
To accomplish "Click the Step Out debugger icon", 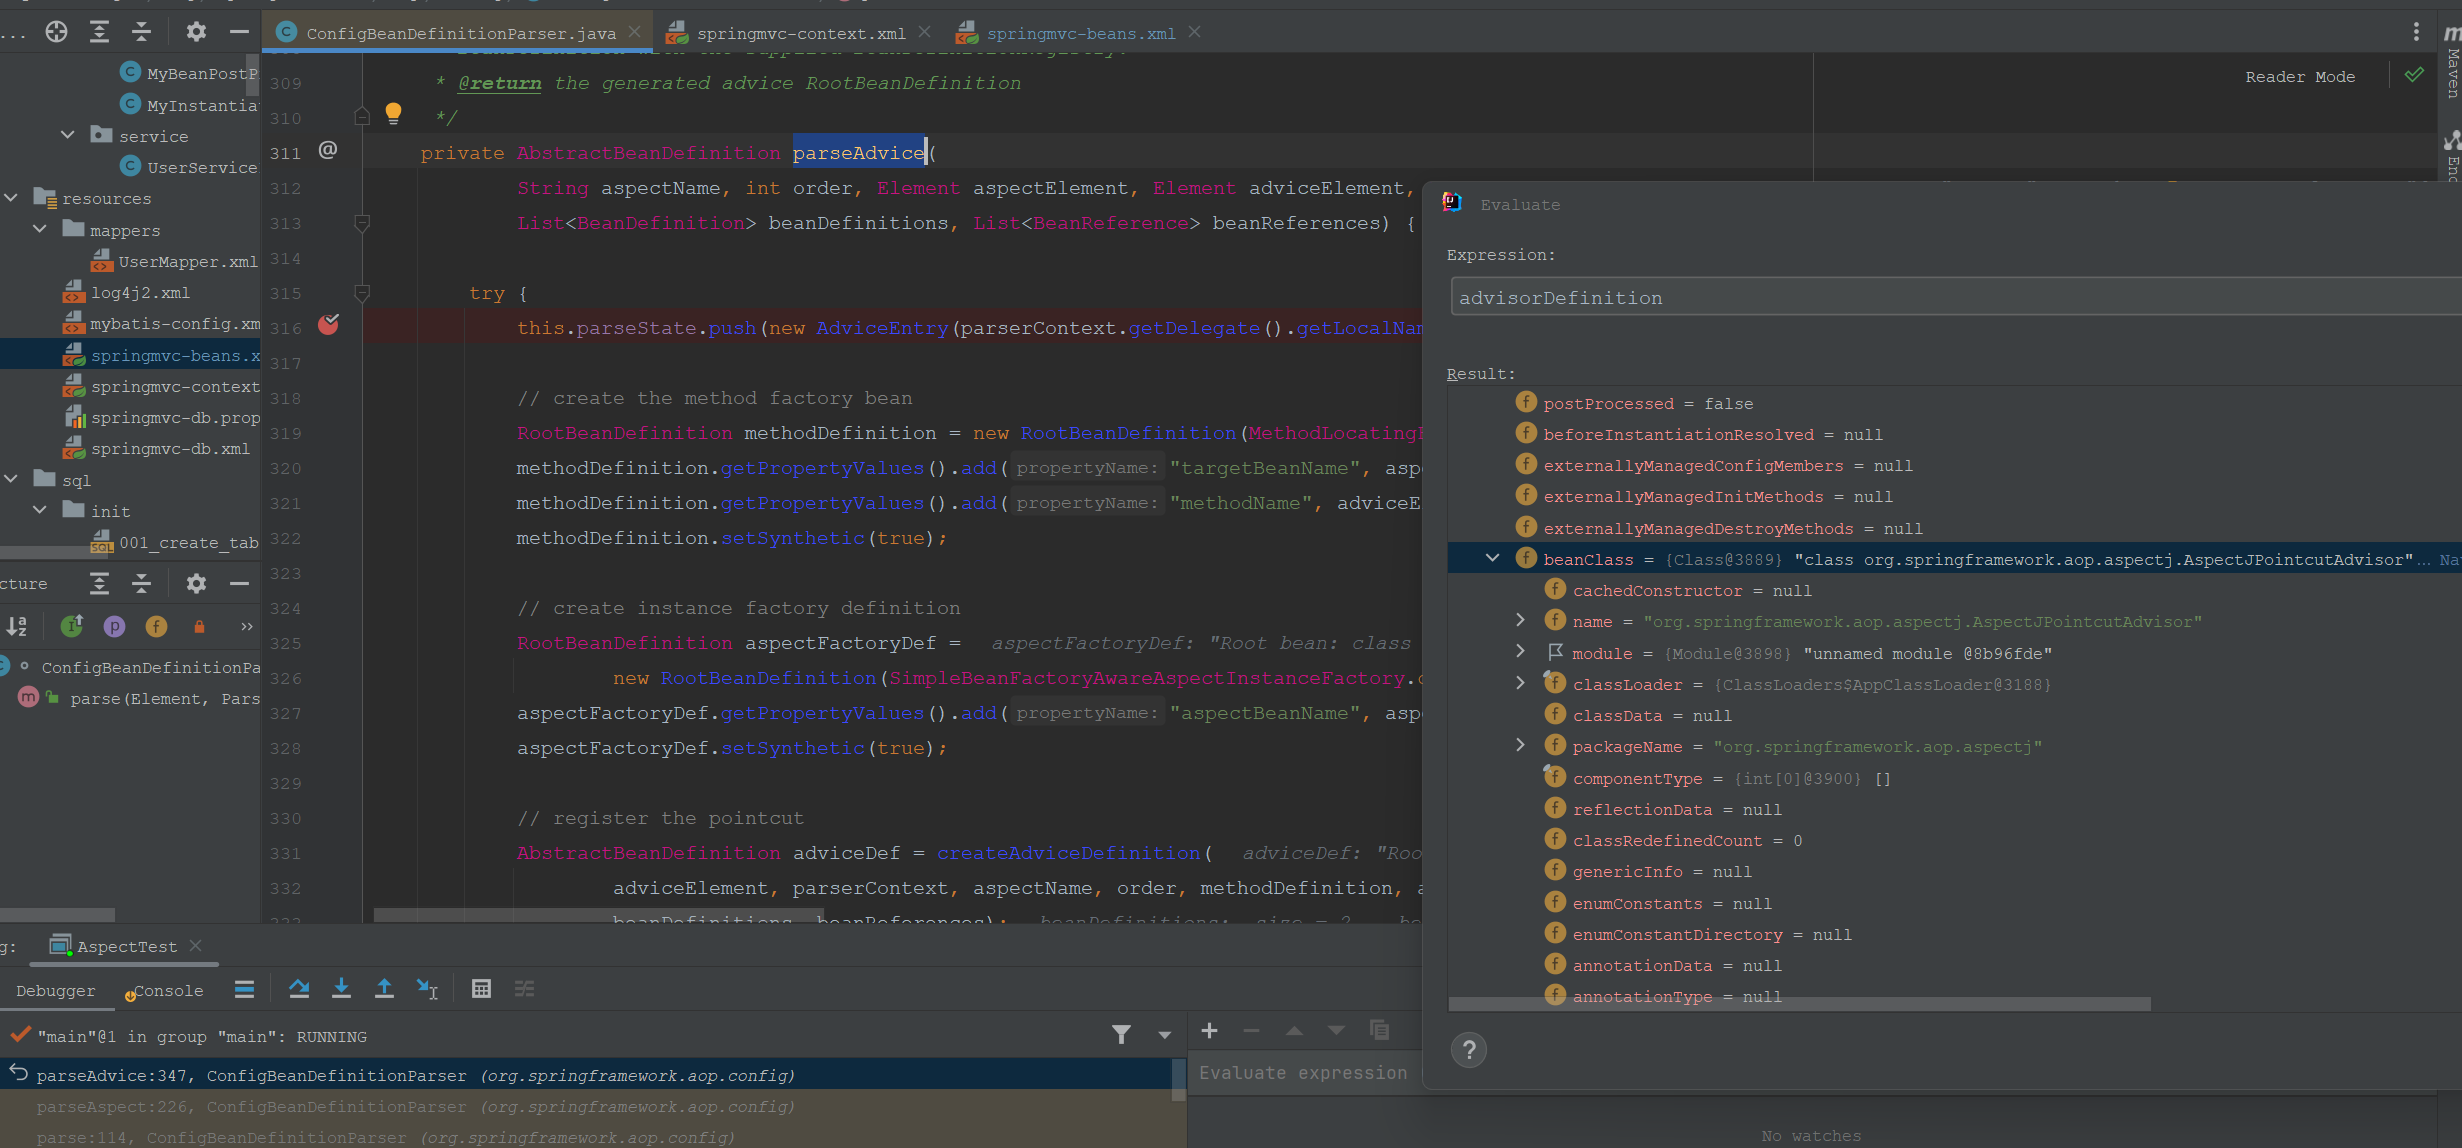I will (384, 989).
